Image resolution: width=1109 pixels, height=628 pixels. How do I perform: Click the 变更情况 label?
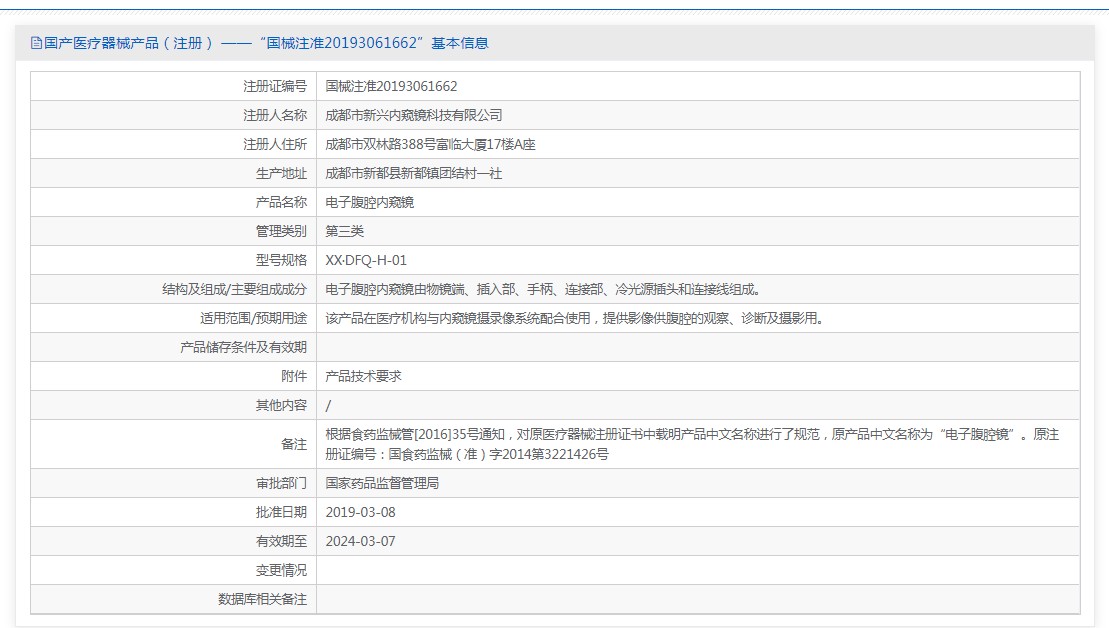281,570
